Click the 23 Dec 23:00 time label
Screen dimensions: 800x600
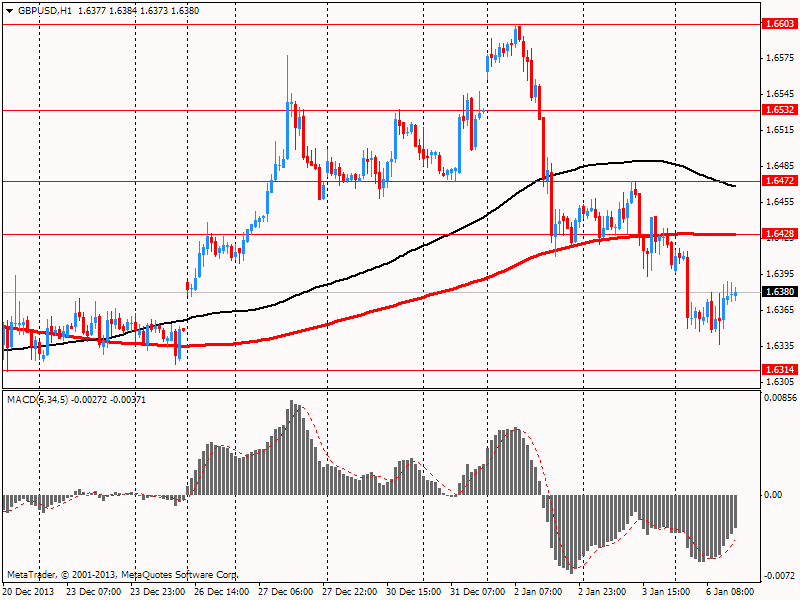158,592
